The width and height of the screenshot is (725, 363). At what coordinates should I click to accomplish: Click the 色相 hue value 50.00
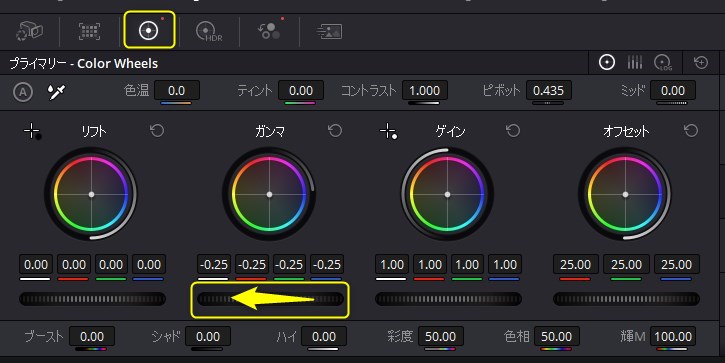tap(557, 337)
